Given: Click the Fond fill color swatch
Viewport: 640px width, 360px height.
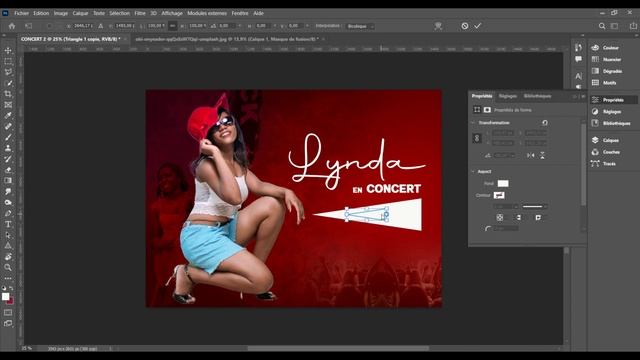Looking at the screenshot, I should 503,184.
